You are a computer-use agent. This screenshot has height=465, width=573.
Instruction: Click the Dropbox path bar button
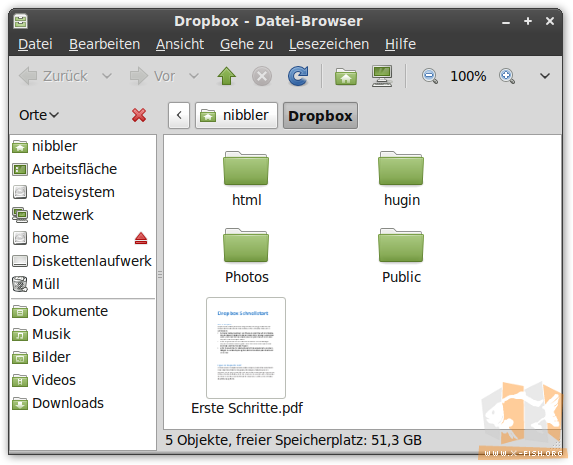tap(320, 116)
